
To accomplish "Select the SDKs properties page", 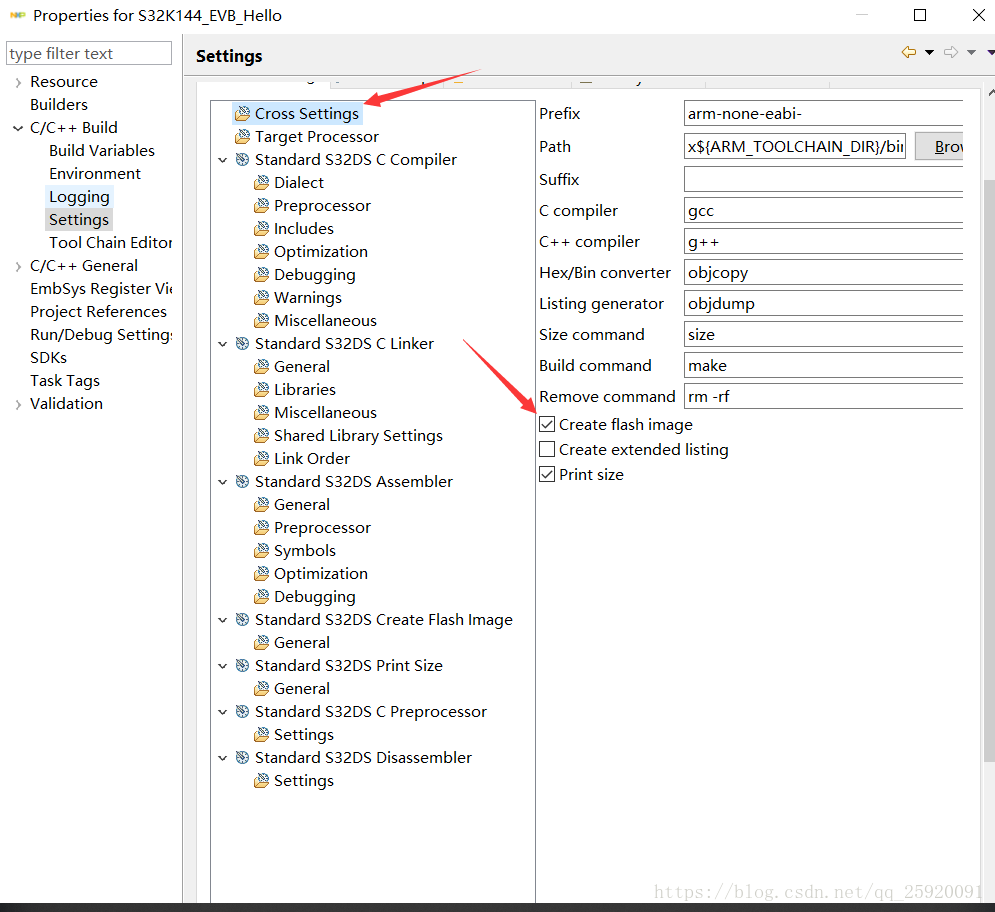I will (48, 357).
